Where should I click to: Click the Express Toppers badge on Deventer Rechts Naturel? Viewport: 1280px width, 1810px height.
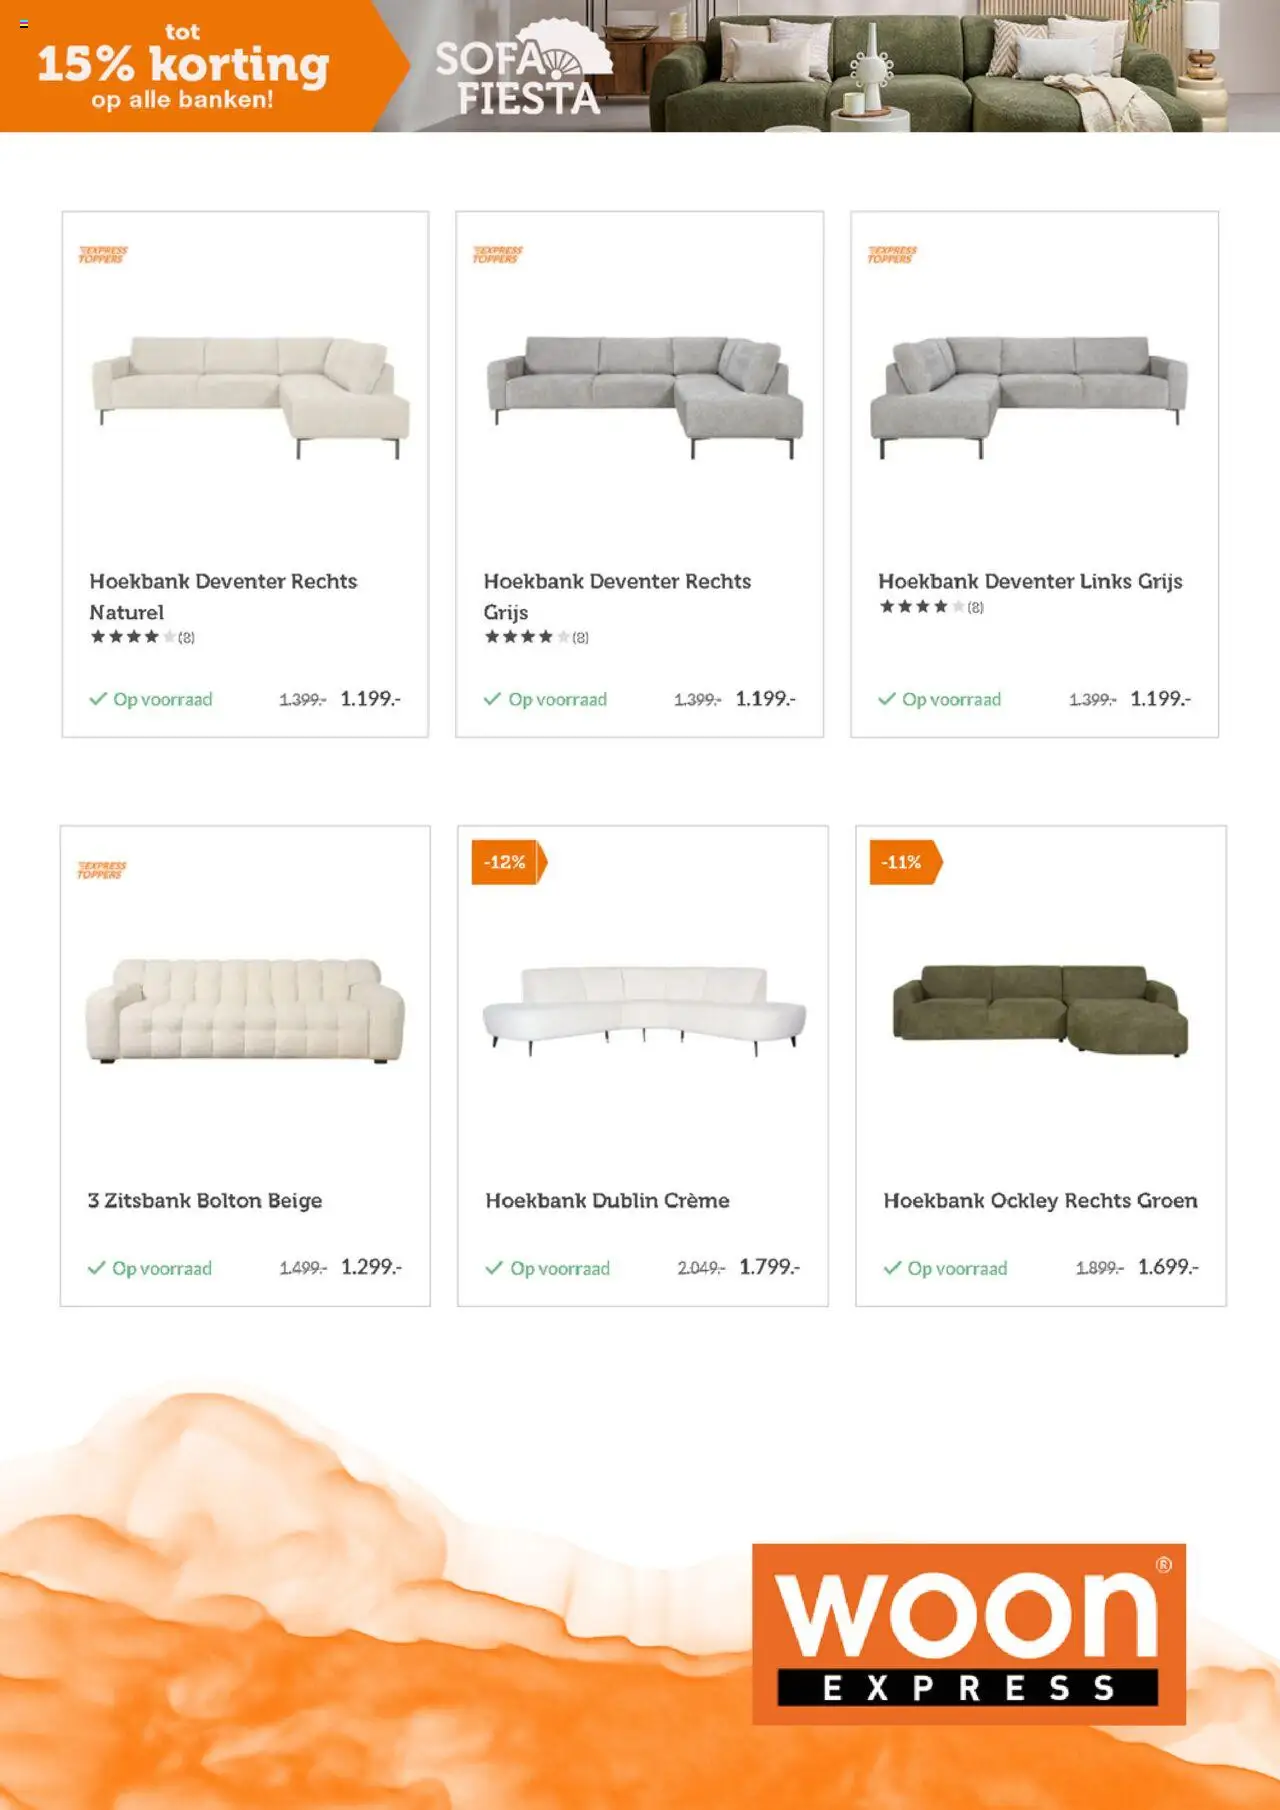(103, 255)
